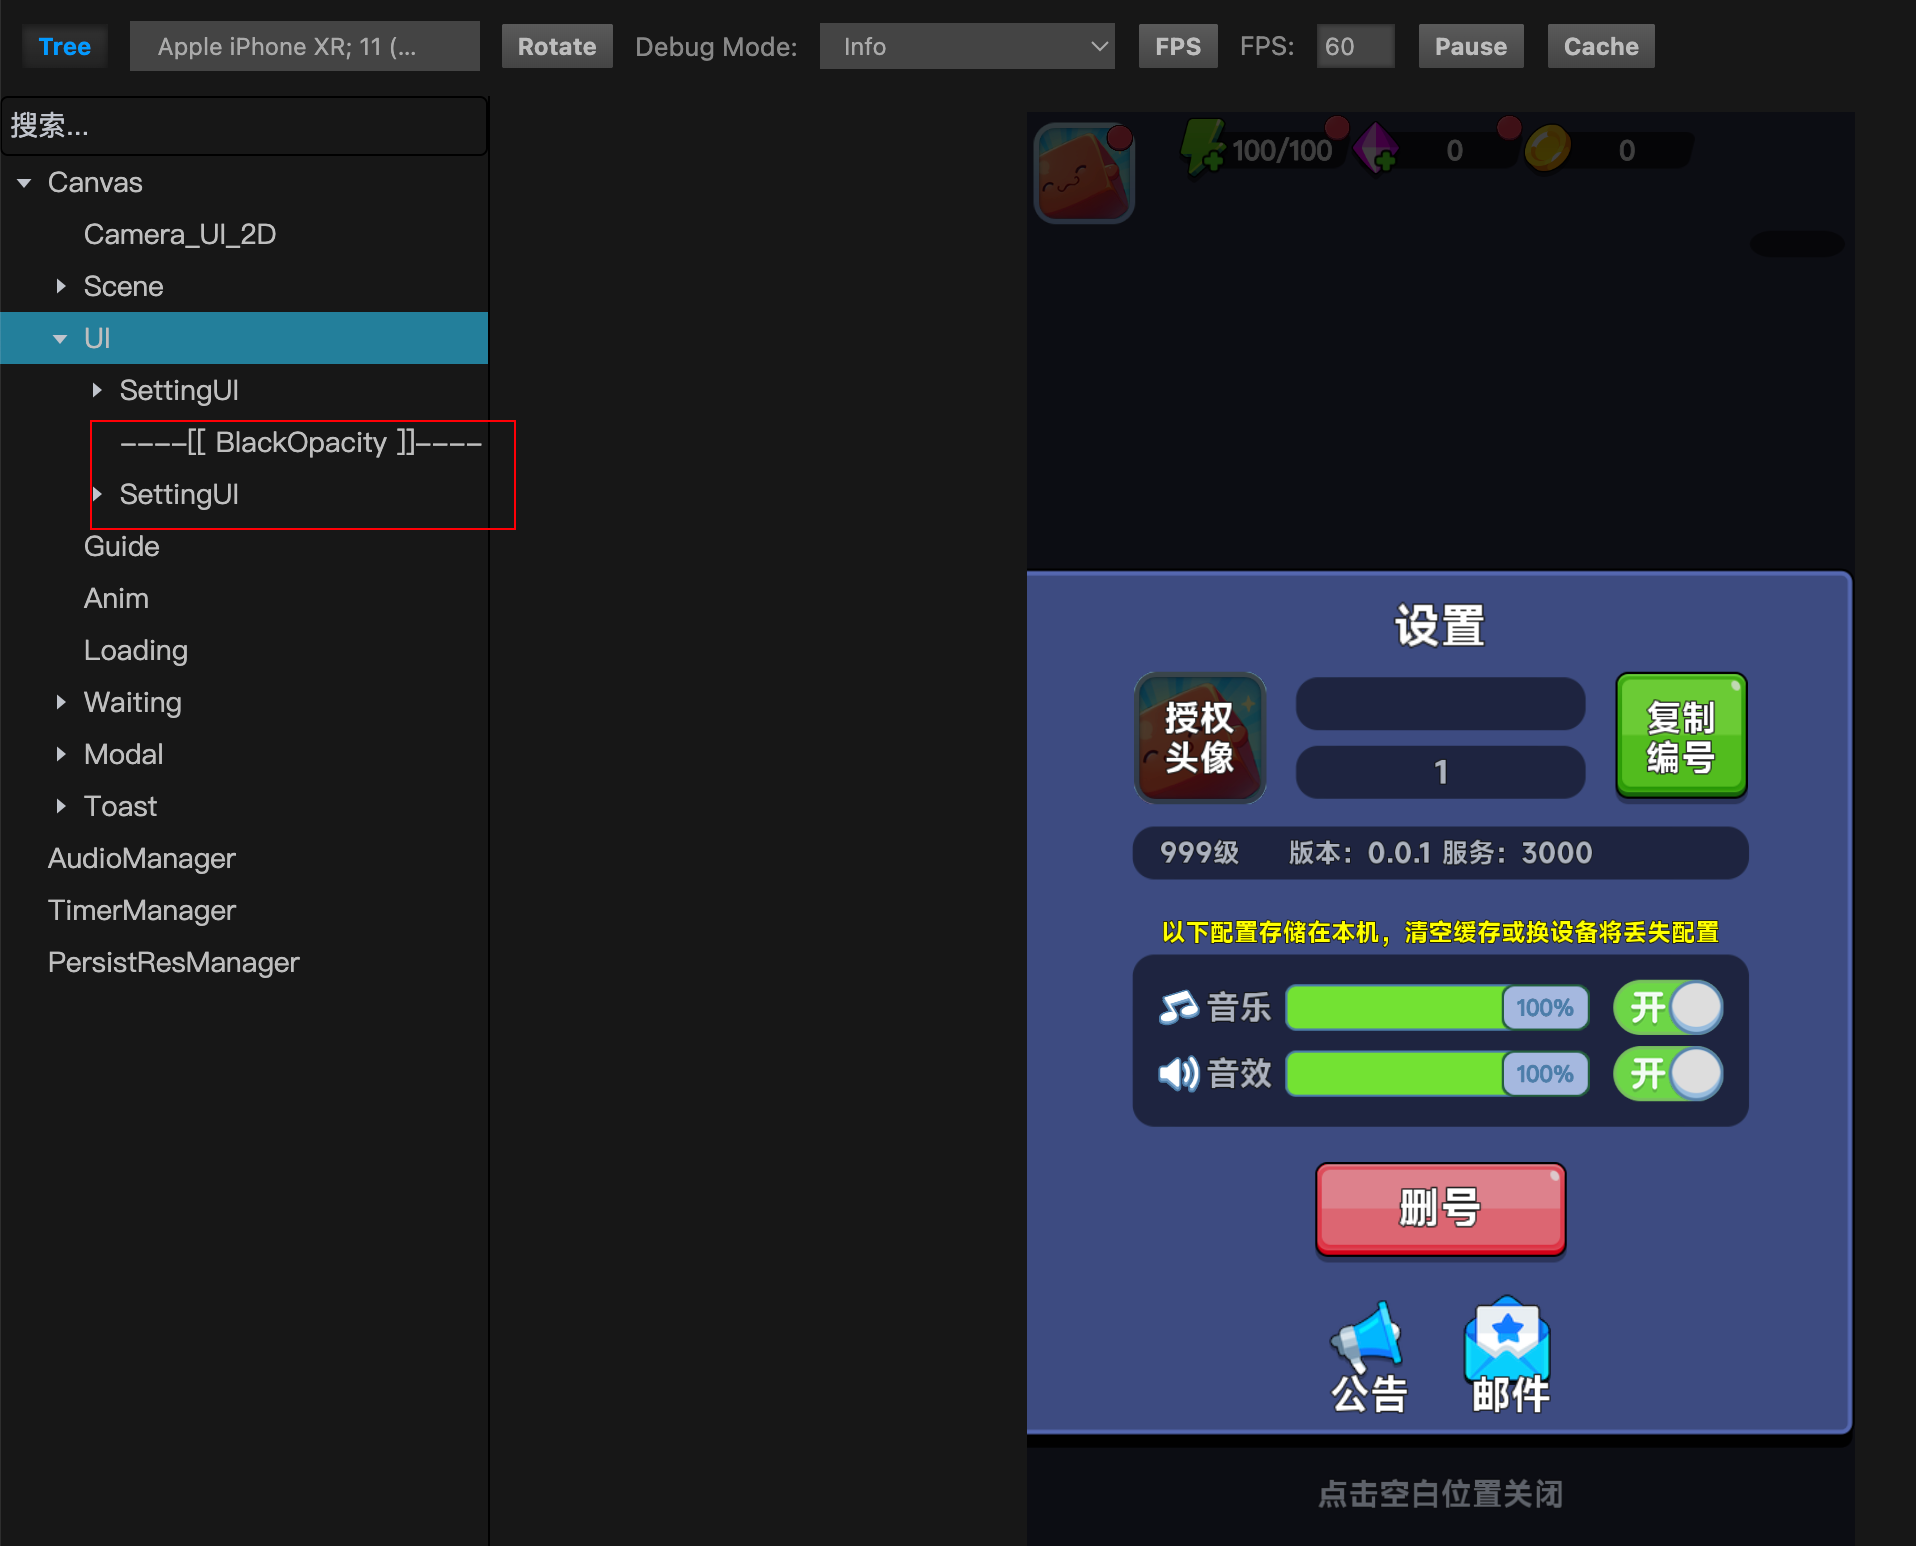Viewport: 1916px width, 1546px height.
Task: Click the Pause button
Action: pos(1471,47)
